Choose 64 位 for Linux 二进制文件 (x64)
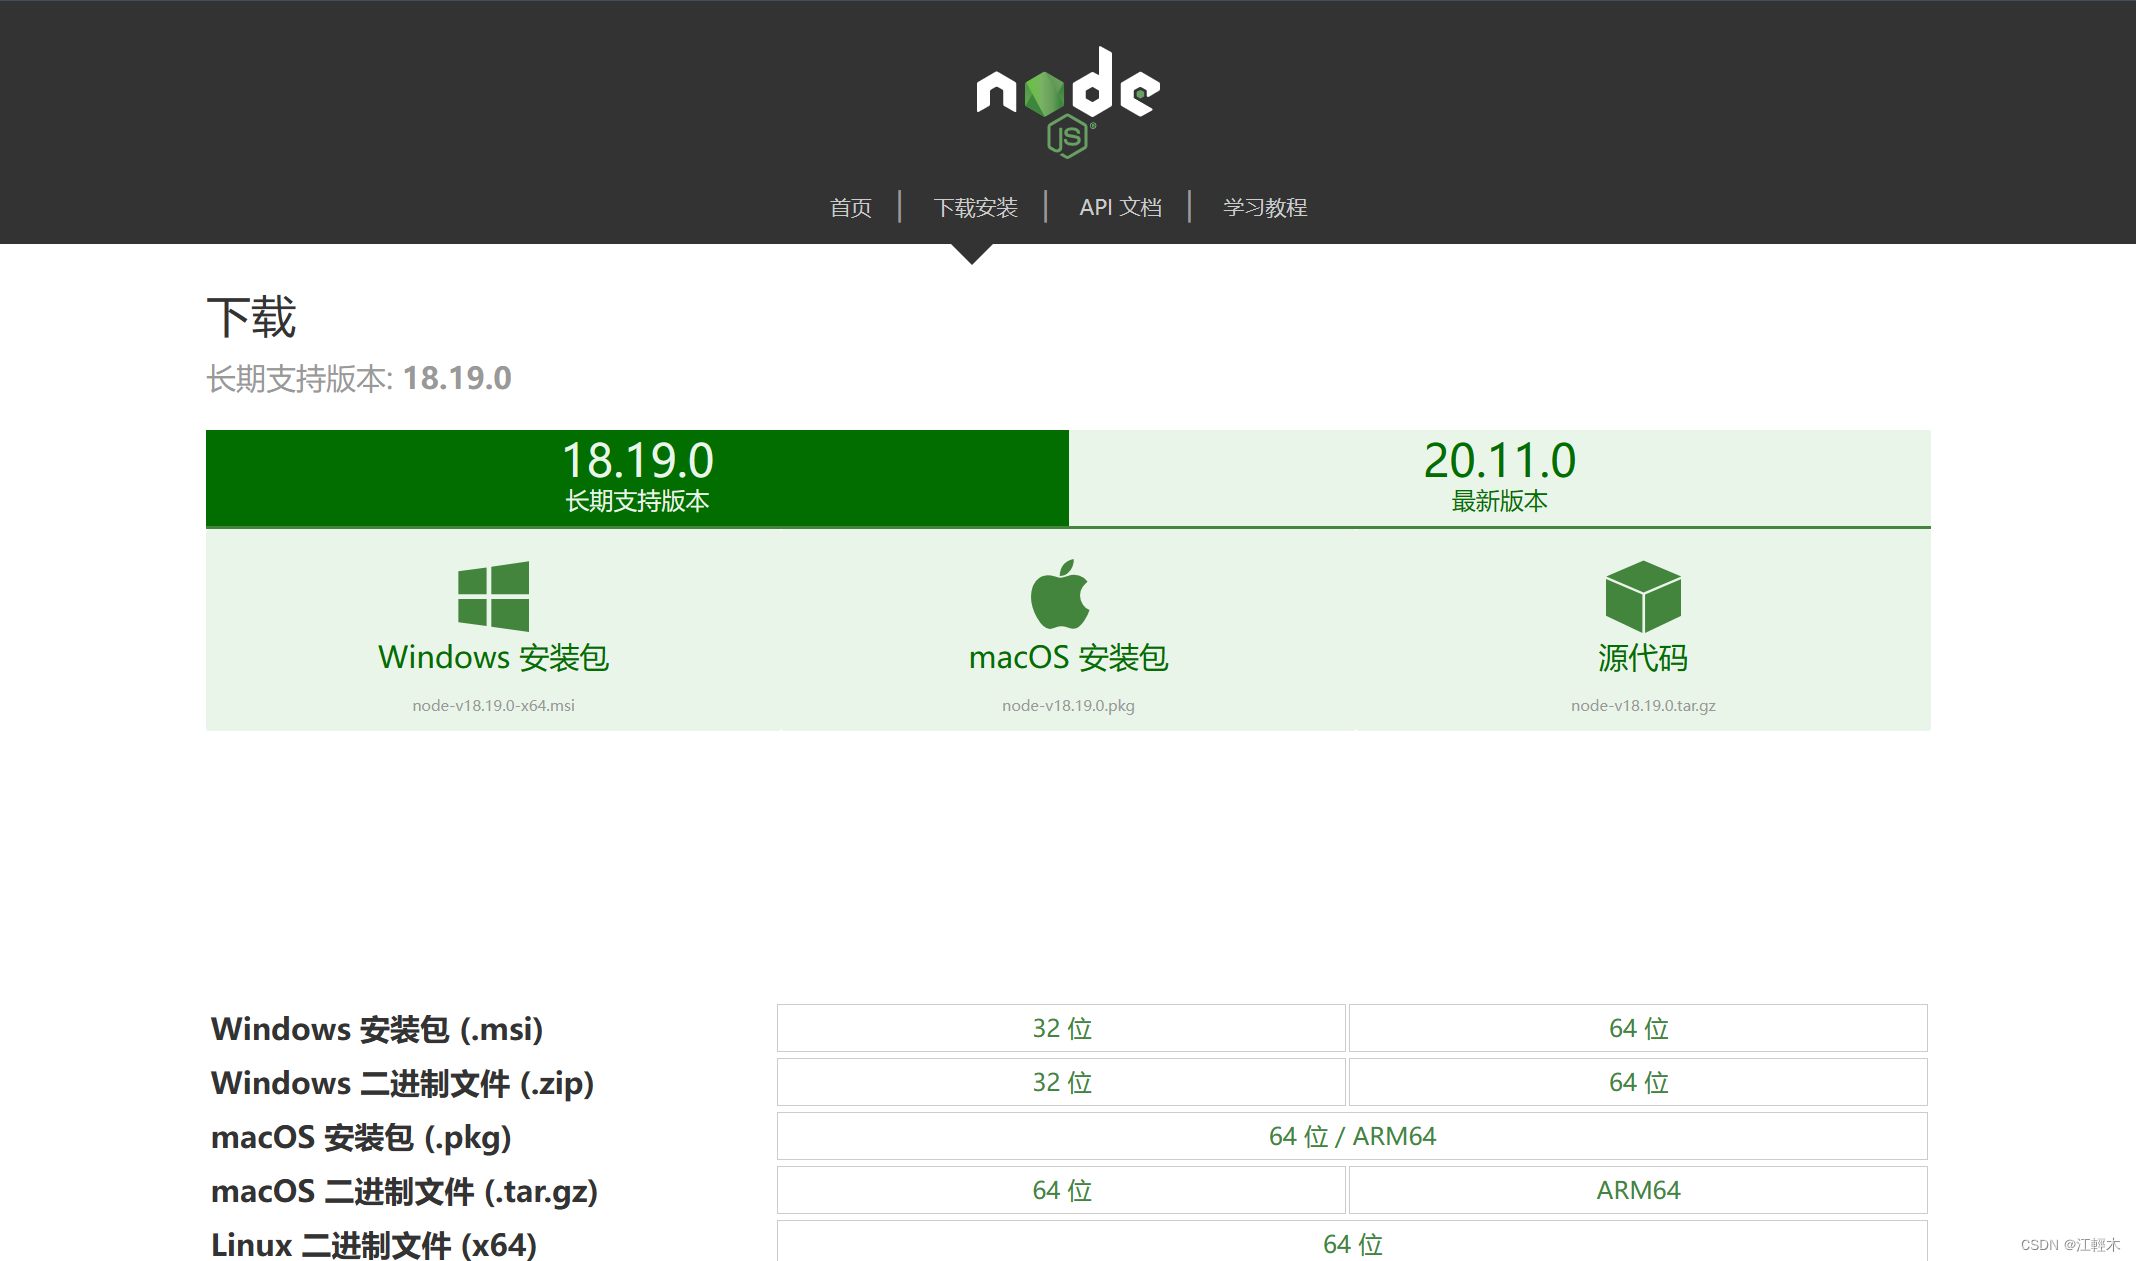2136x1261 pixels. click(1352, 1242)
